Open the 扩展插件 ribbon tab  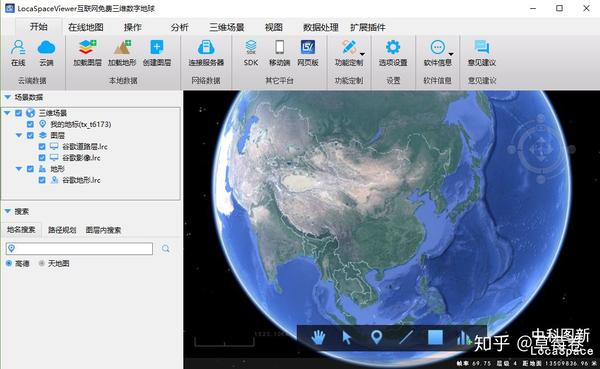pos(368,27)
